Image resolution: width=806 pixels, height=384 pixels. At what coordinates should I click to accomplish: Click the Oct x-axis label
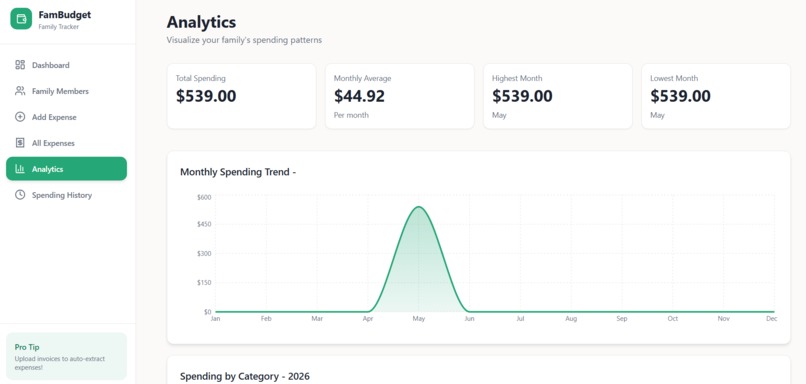tap(673, 319)
